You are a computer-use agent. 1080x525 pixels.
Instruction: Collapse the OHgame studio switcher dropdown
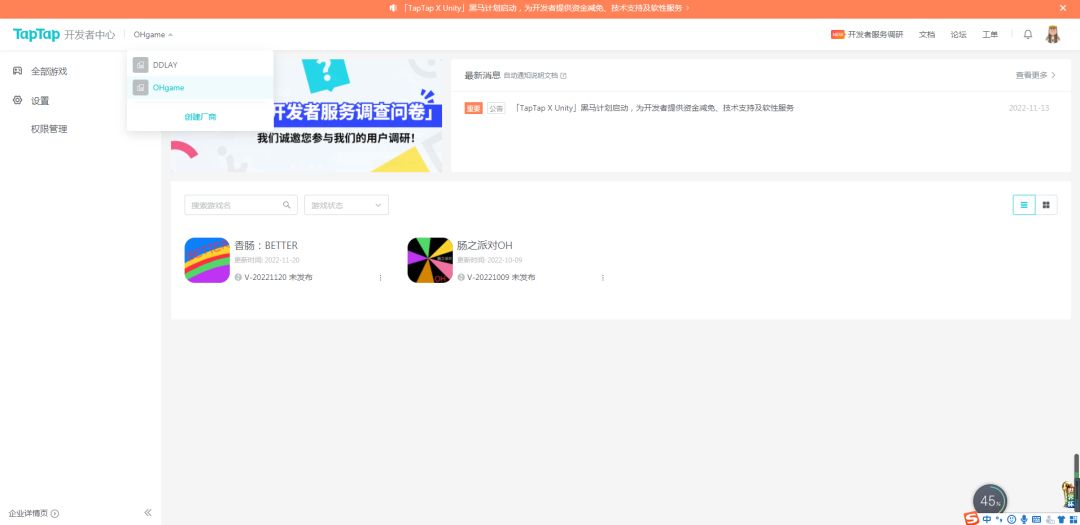(x=153, y=34)
